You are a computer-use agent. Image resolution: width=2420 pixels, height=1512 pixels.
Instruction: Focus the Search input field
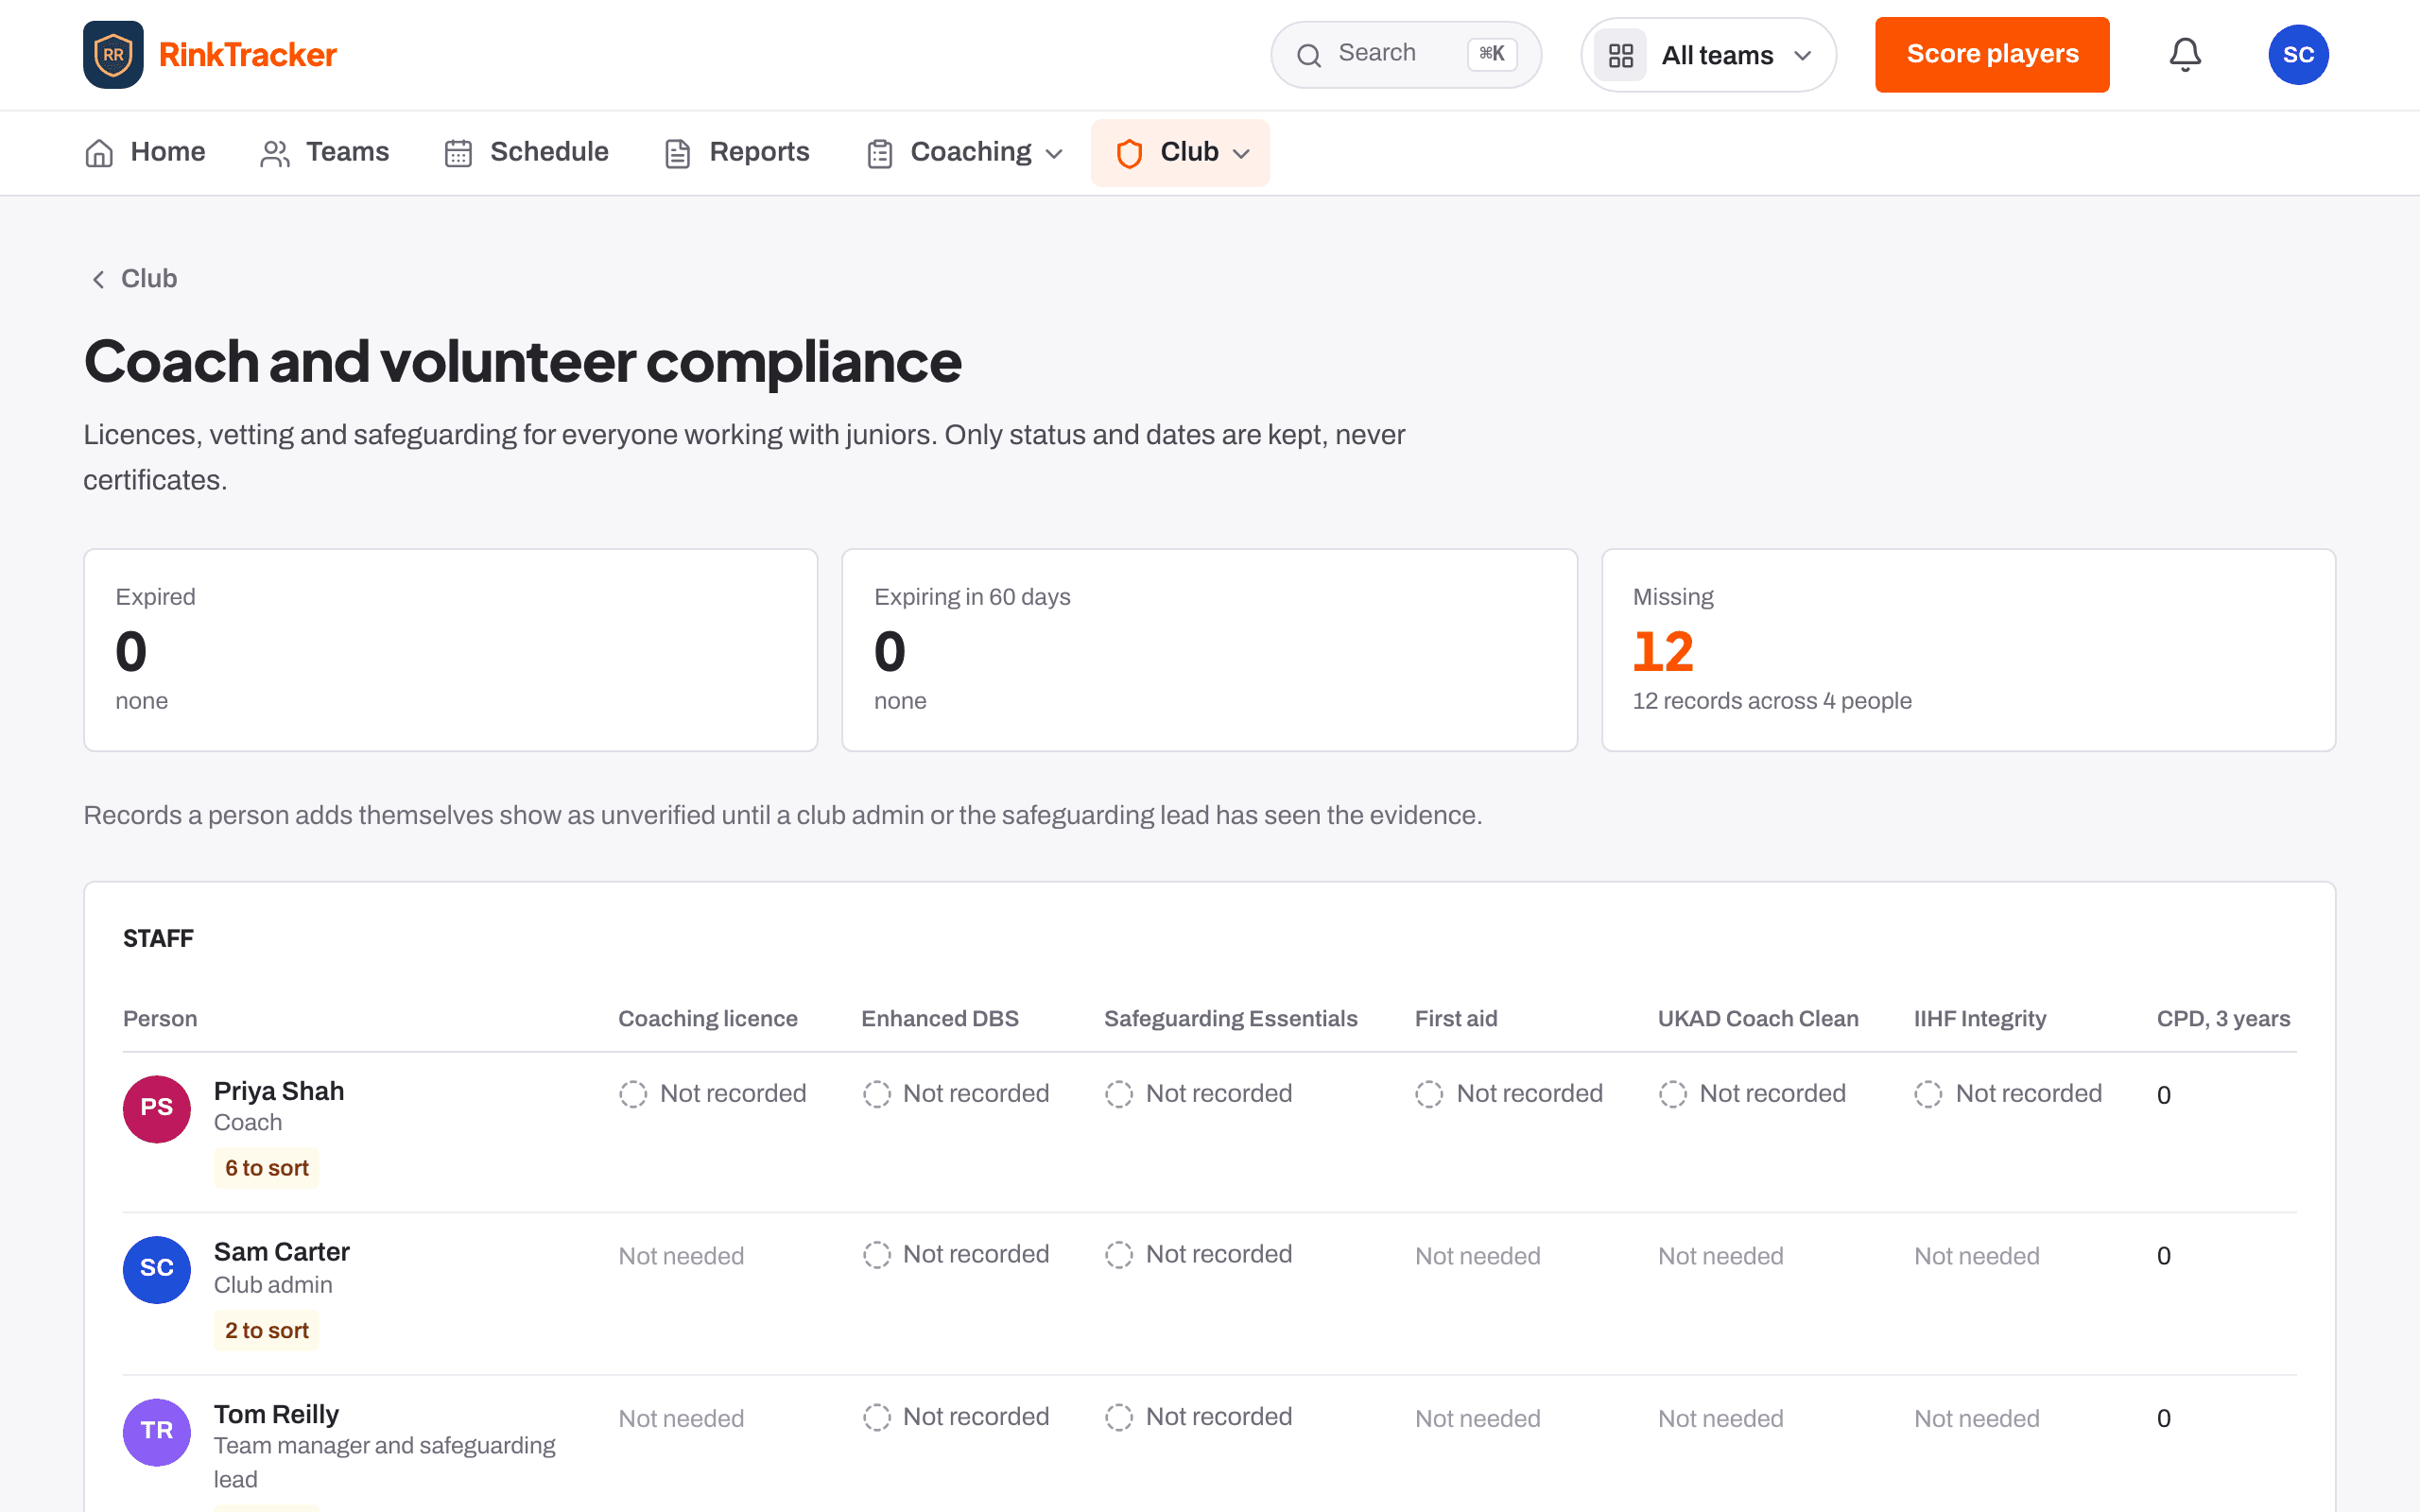(1405, 54)
